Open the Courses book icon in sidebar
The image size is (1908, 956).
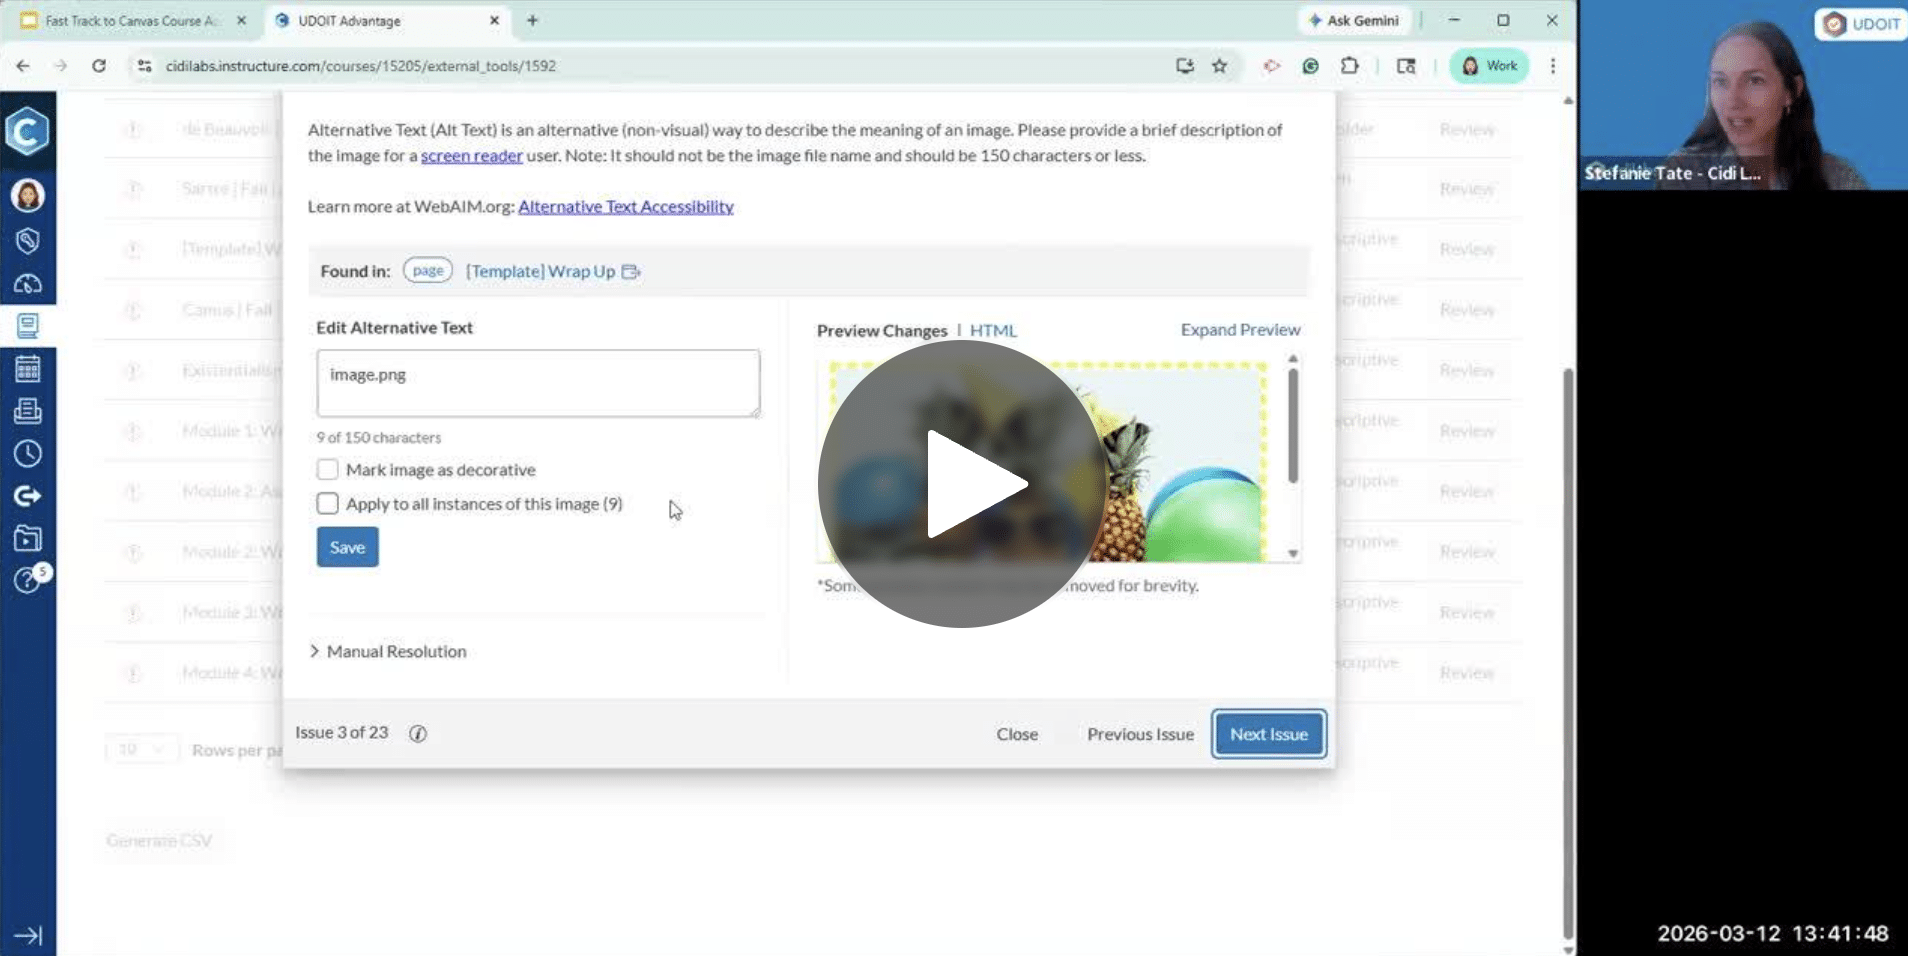pyautogui.click(x=28, y=326)
